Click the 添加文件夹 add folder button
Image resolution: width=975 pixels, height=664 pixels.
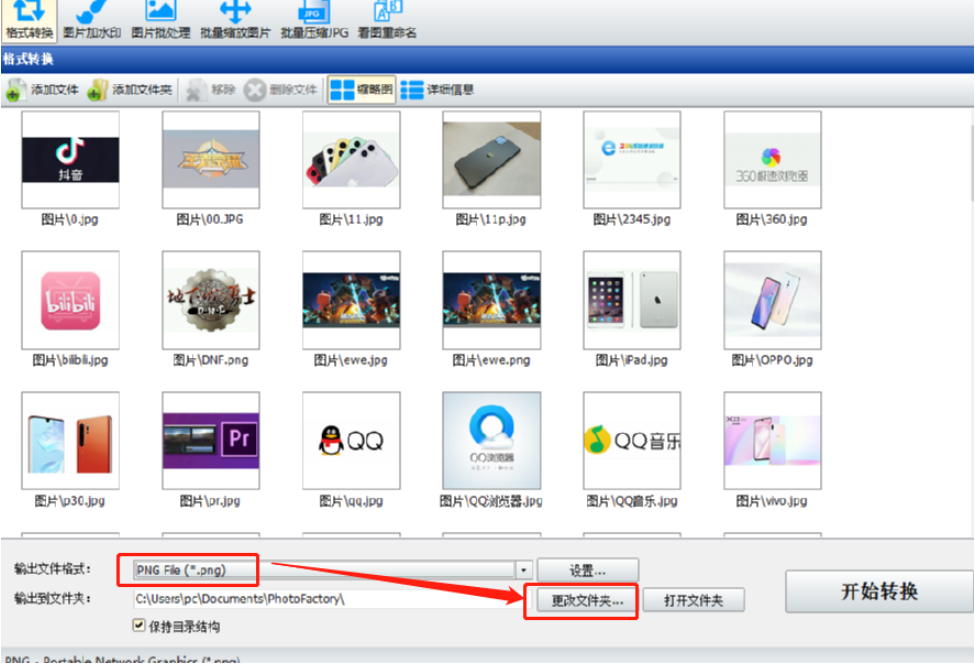point(129,90)
